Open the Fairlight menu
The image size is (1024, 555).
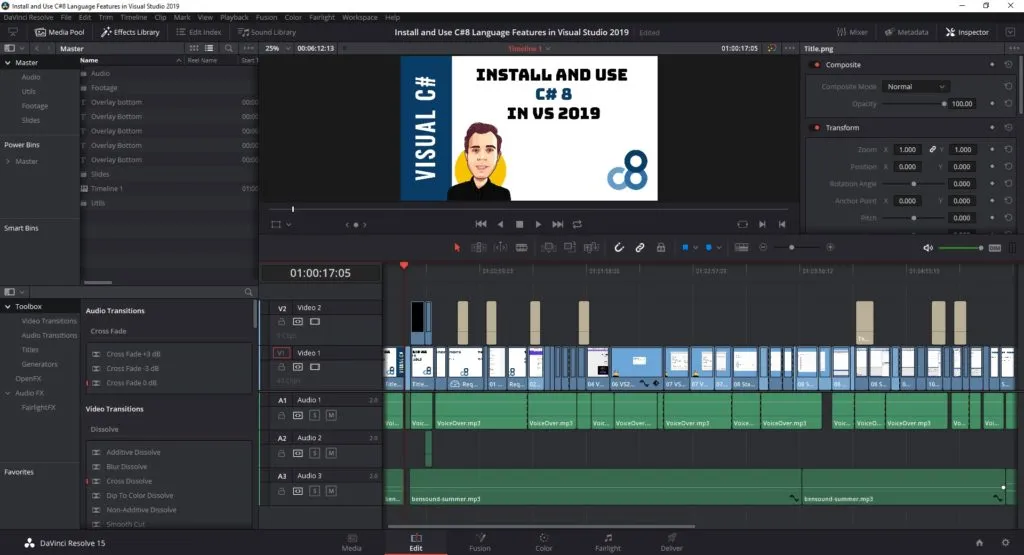pyautogui.click(x=321, y=18)
